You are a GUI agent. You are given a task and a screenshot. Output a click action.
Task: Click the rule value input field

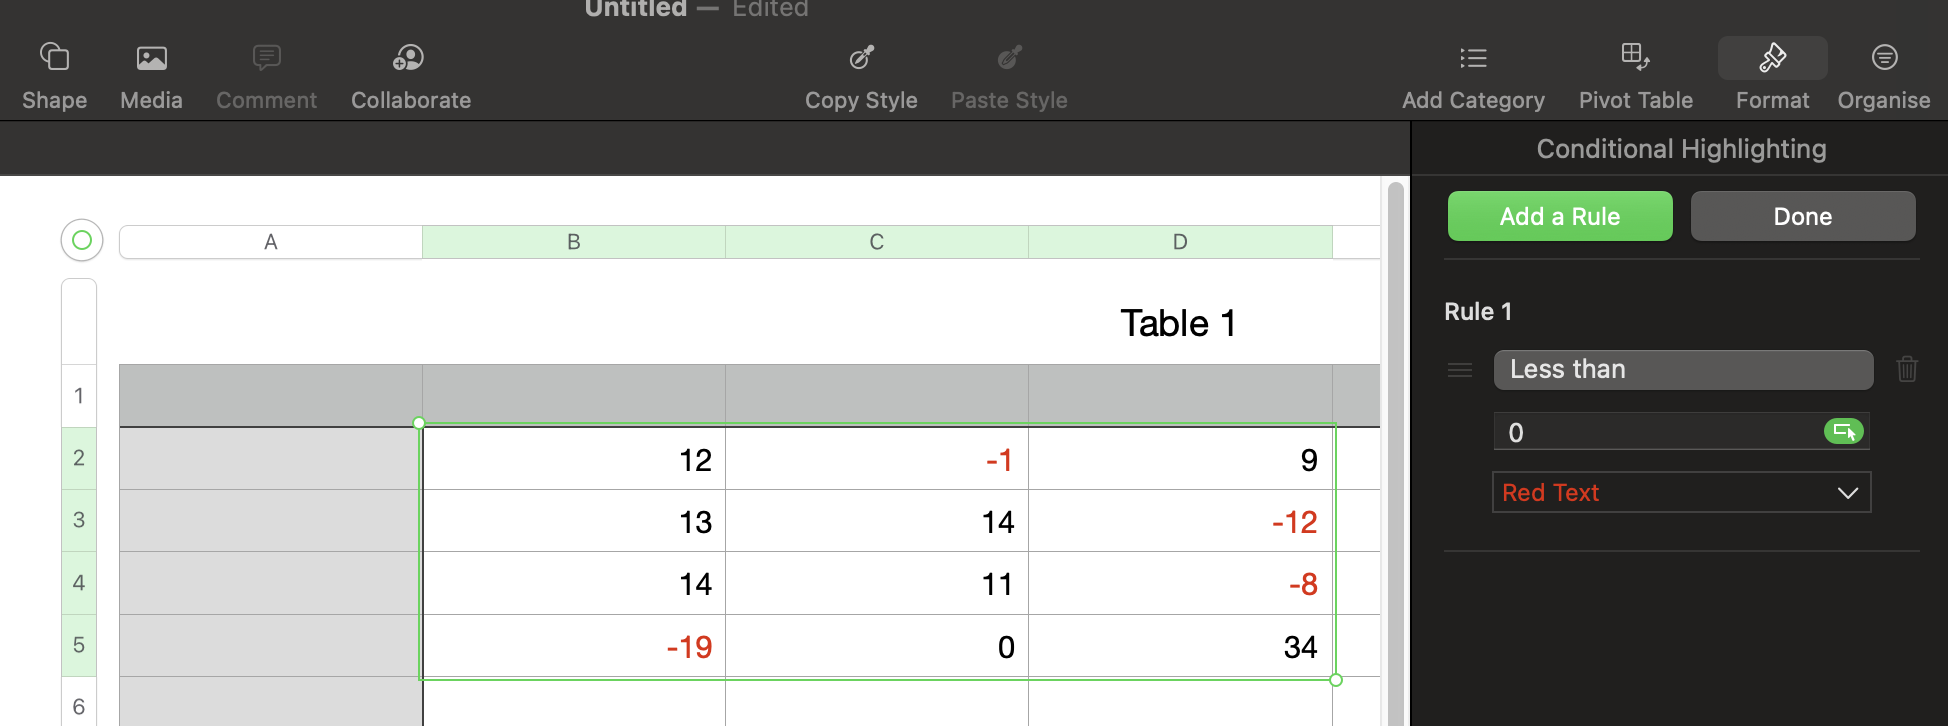pos(1655,432)
